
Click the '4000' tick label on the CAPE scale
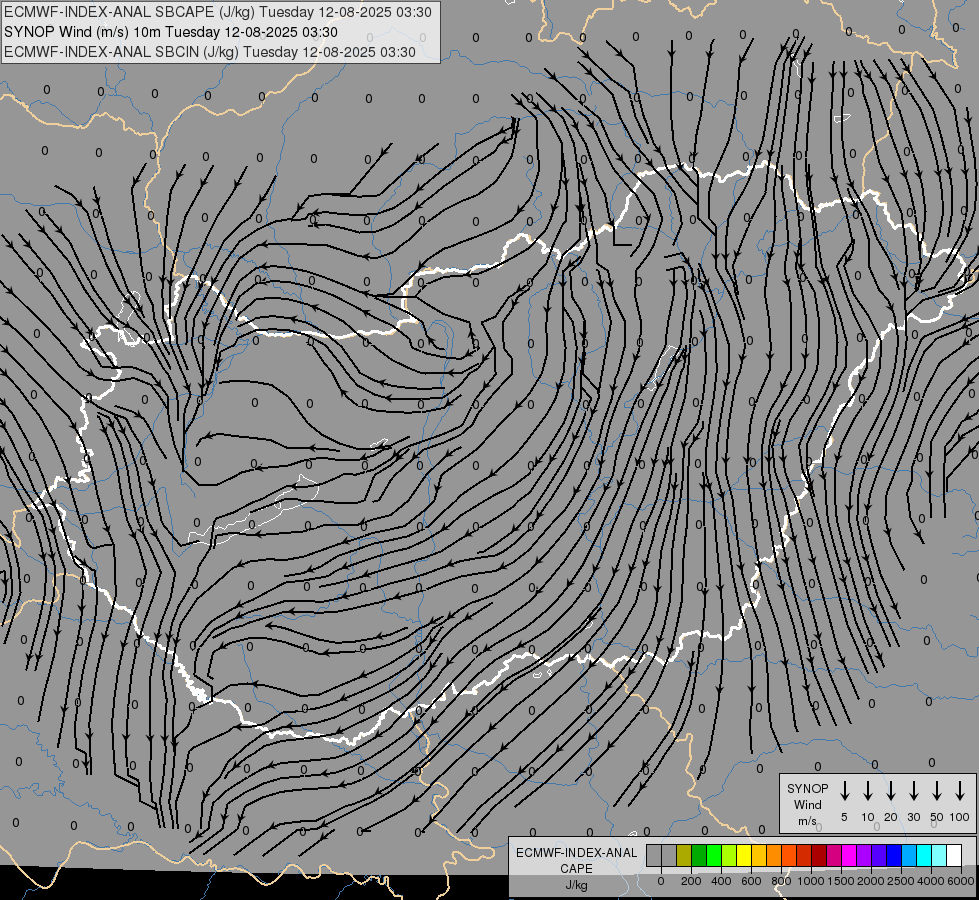931,881
